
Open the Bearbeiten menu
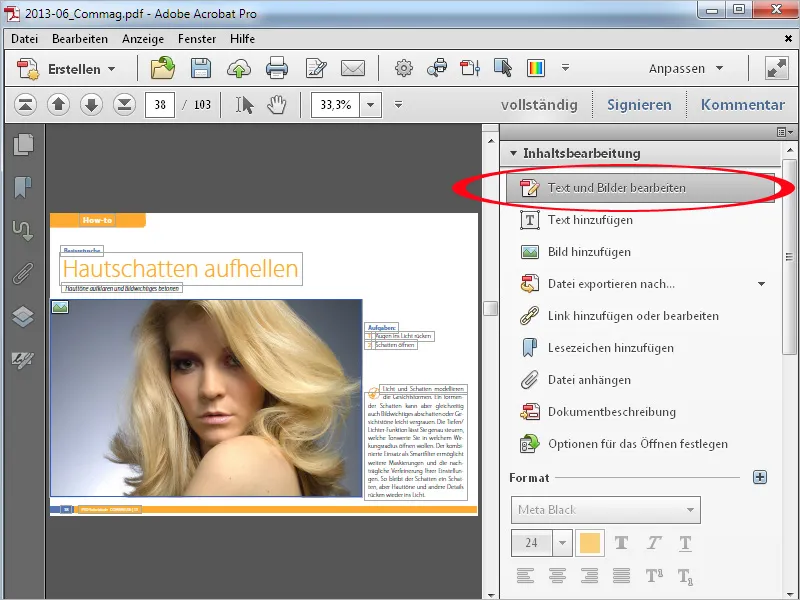(x=80, y=39)
